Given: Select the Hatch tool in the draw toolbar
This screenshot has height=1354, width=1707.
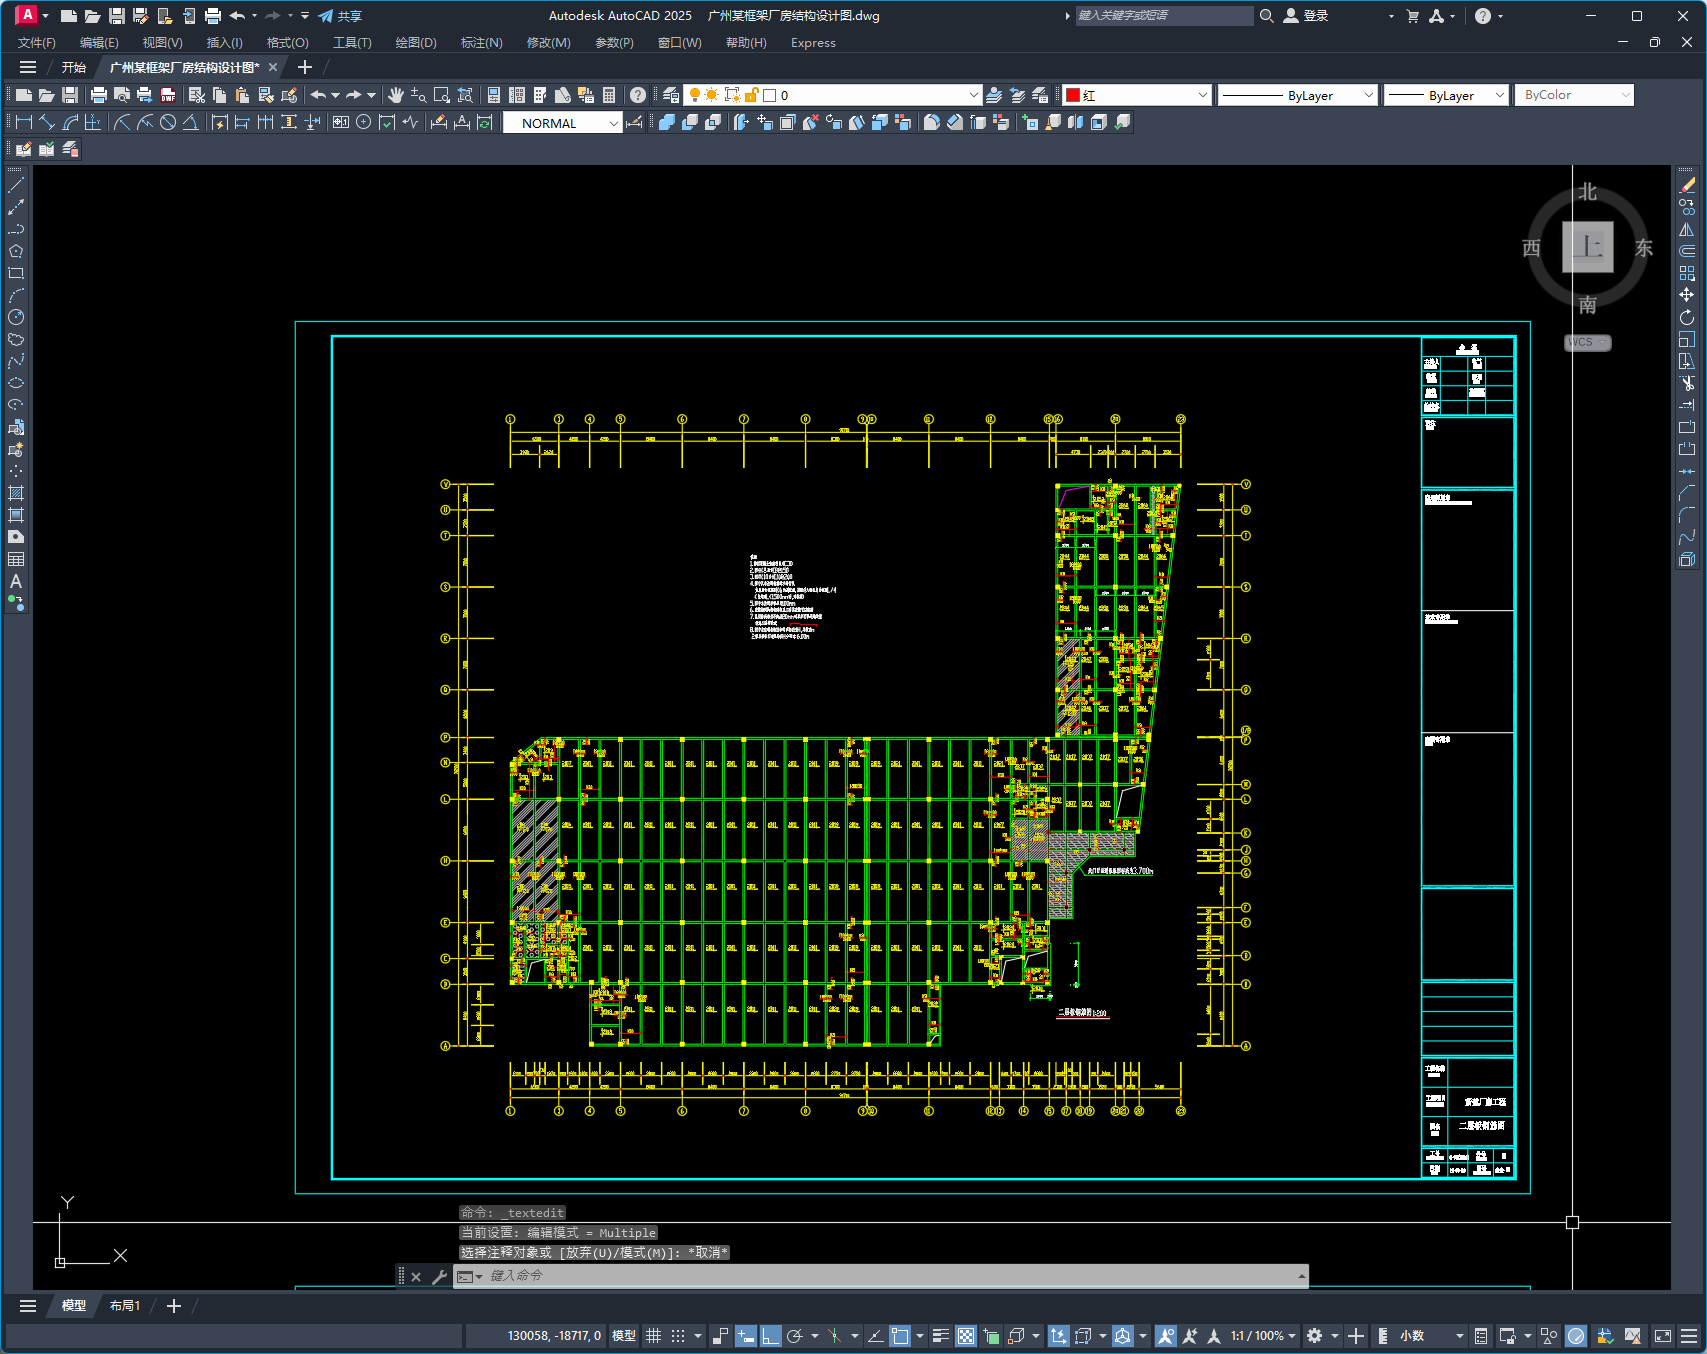Looking at the screenshot, I should pos(16,493).
